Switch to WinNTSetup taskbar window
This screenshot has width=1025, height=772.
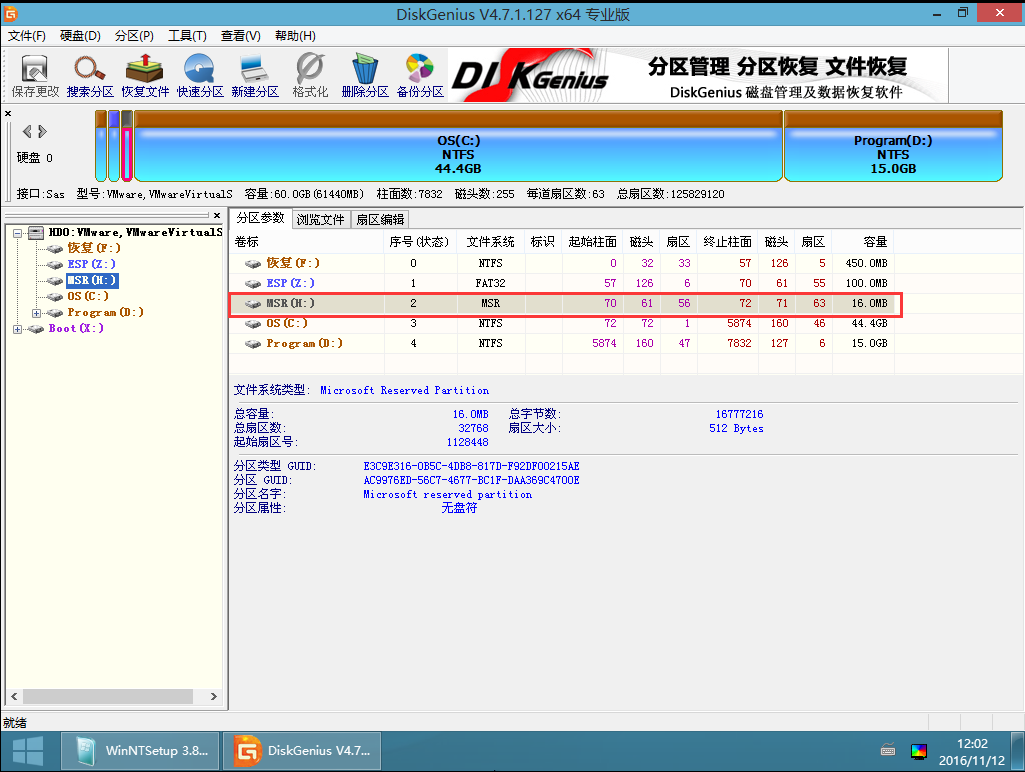141,751
